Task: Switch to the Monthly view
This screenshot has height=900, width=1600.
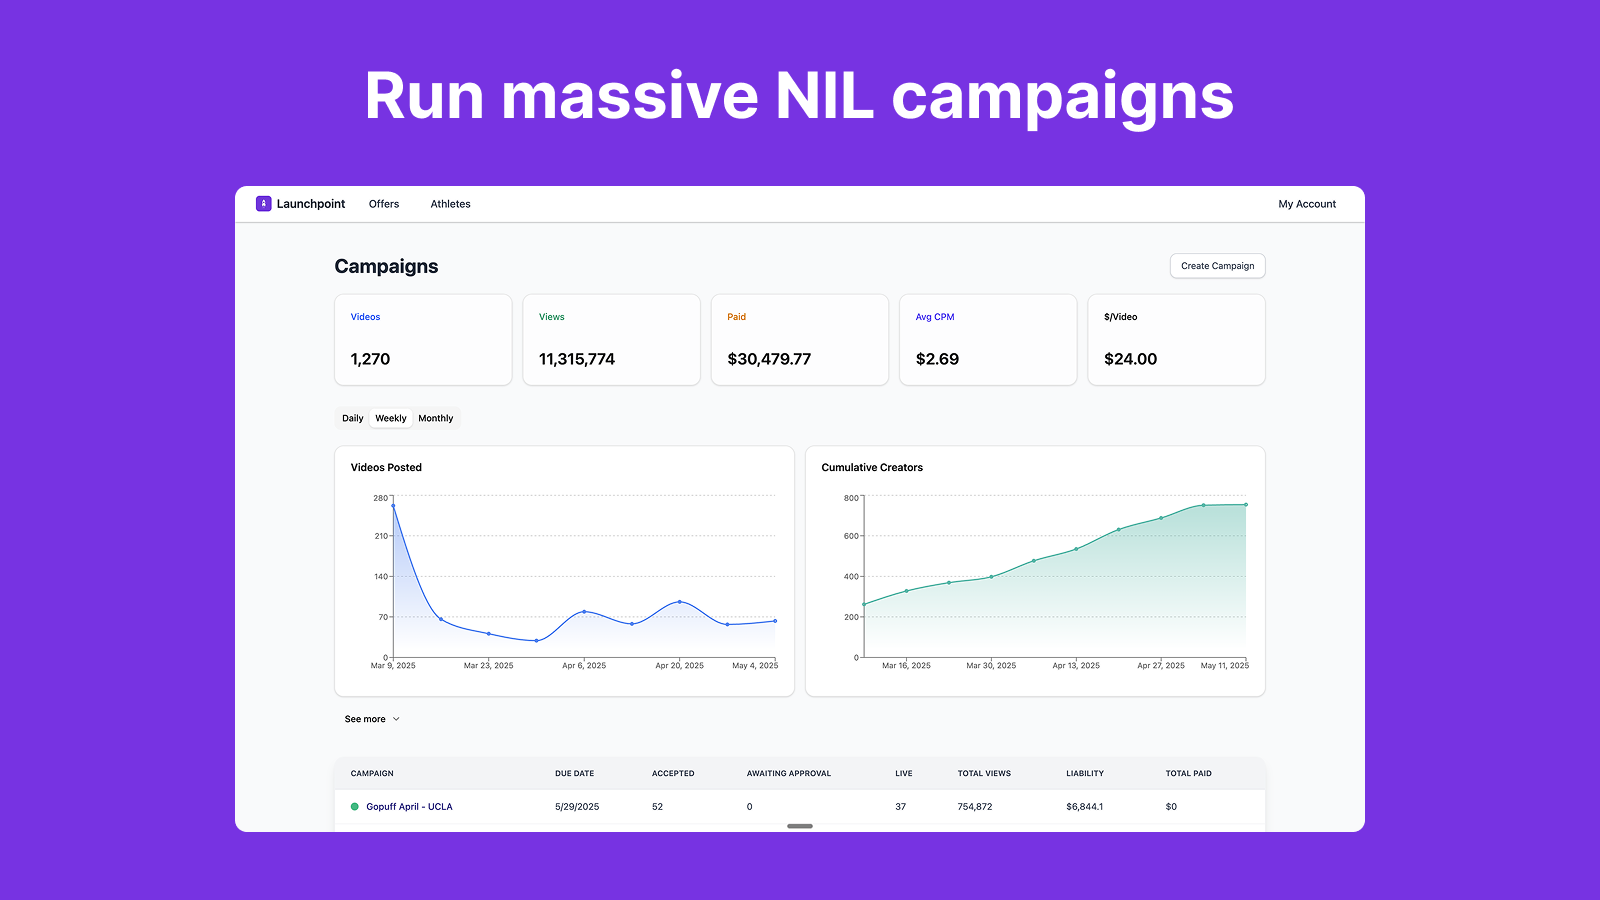Action: click(436, 418)
